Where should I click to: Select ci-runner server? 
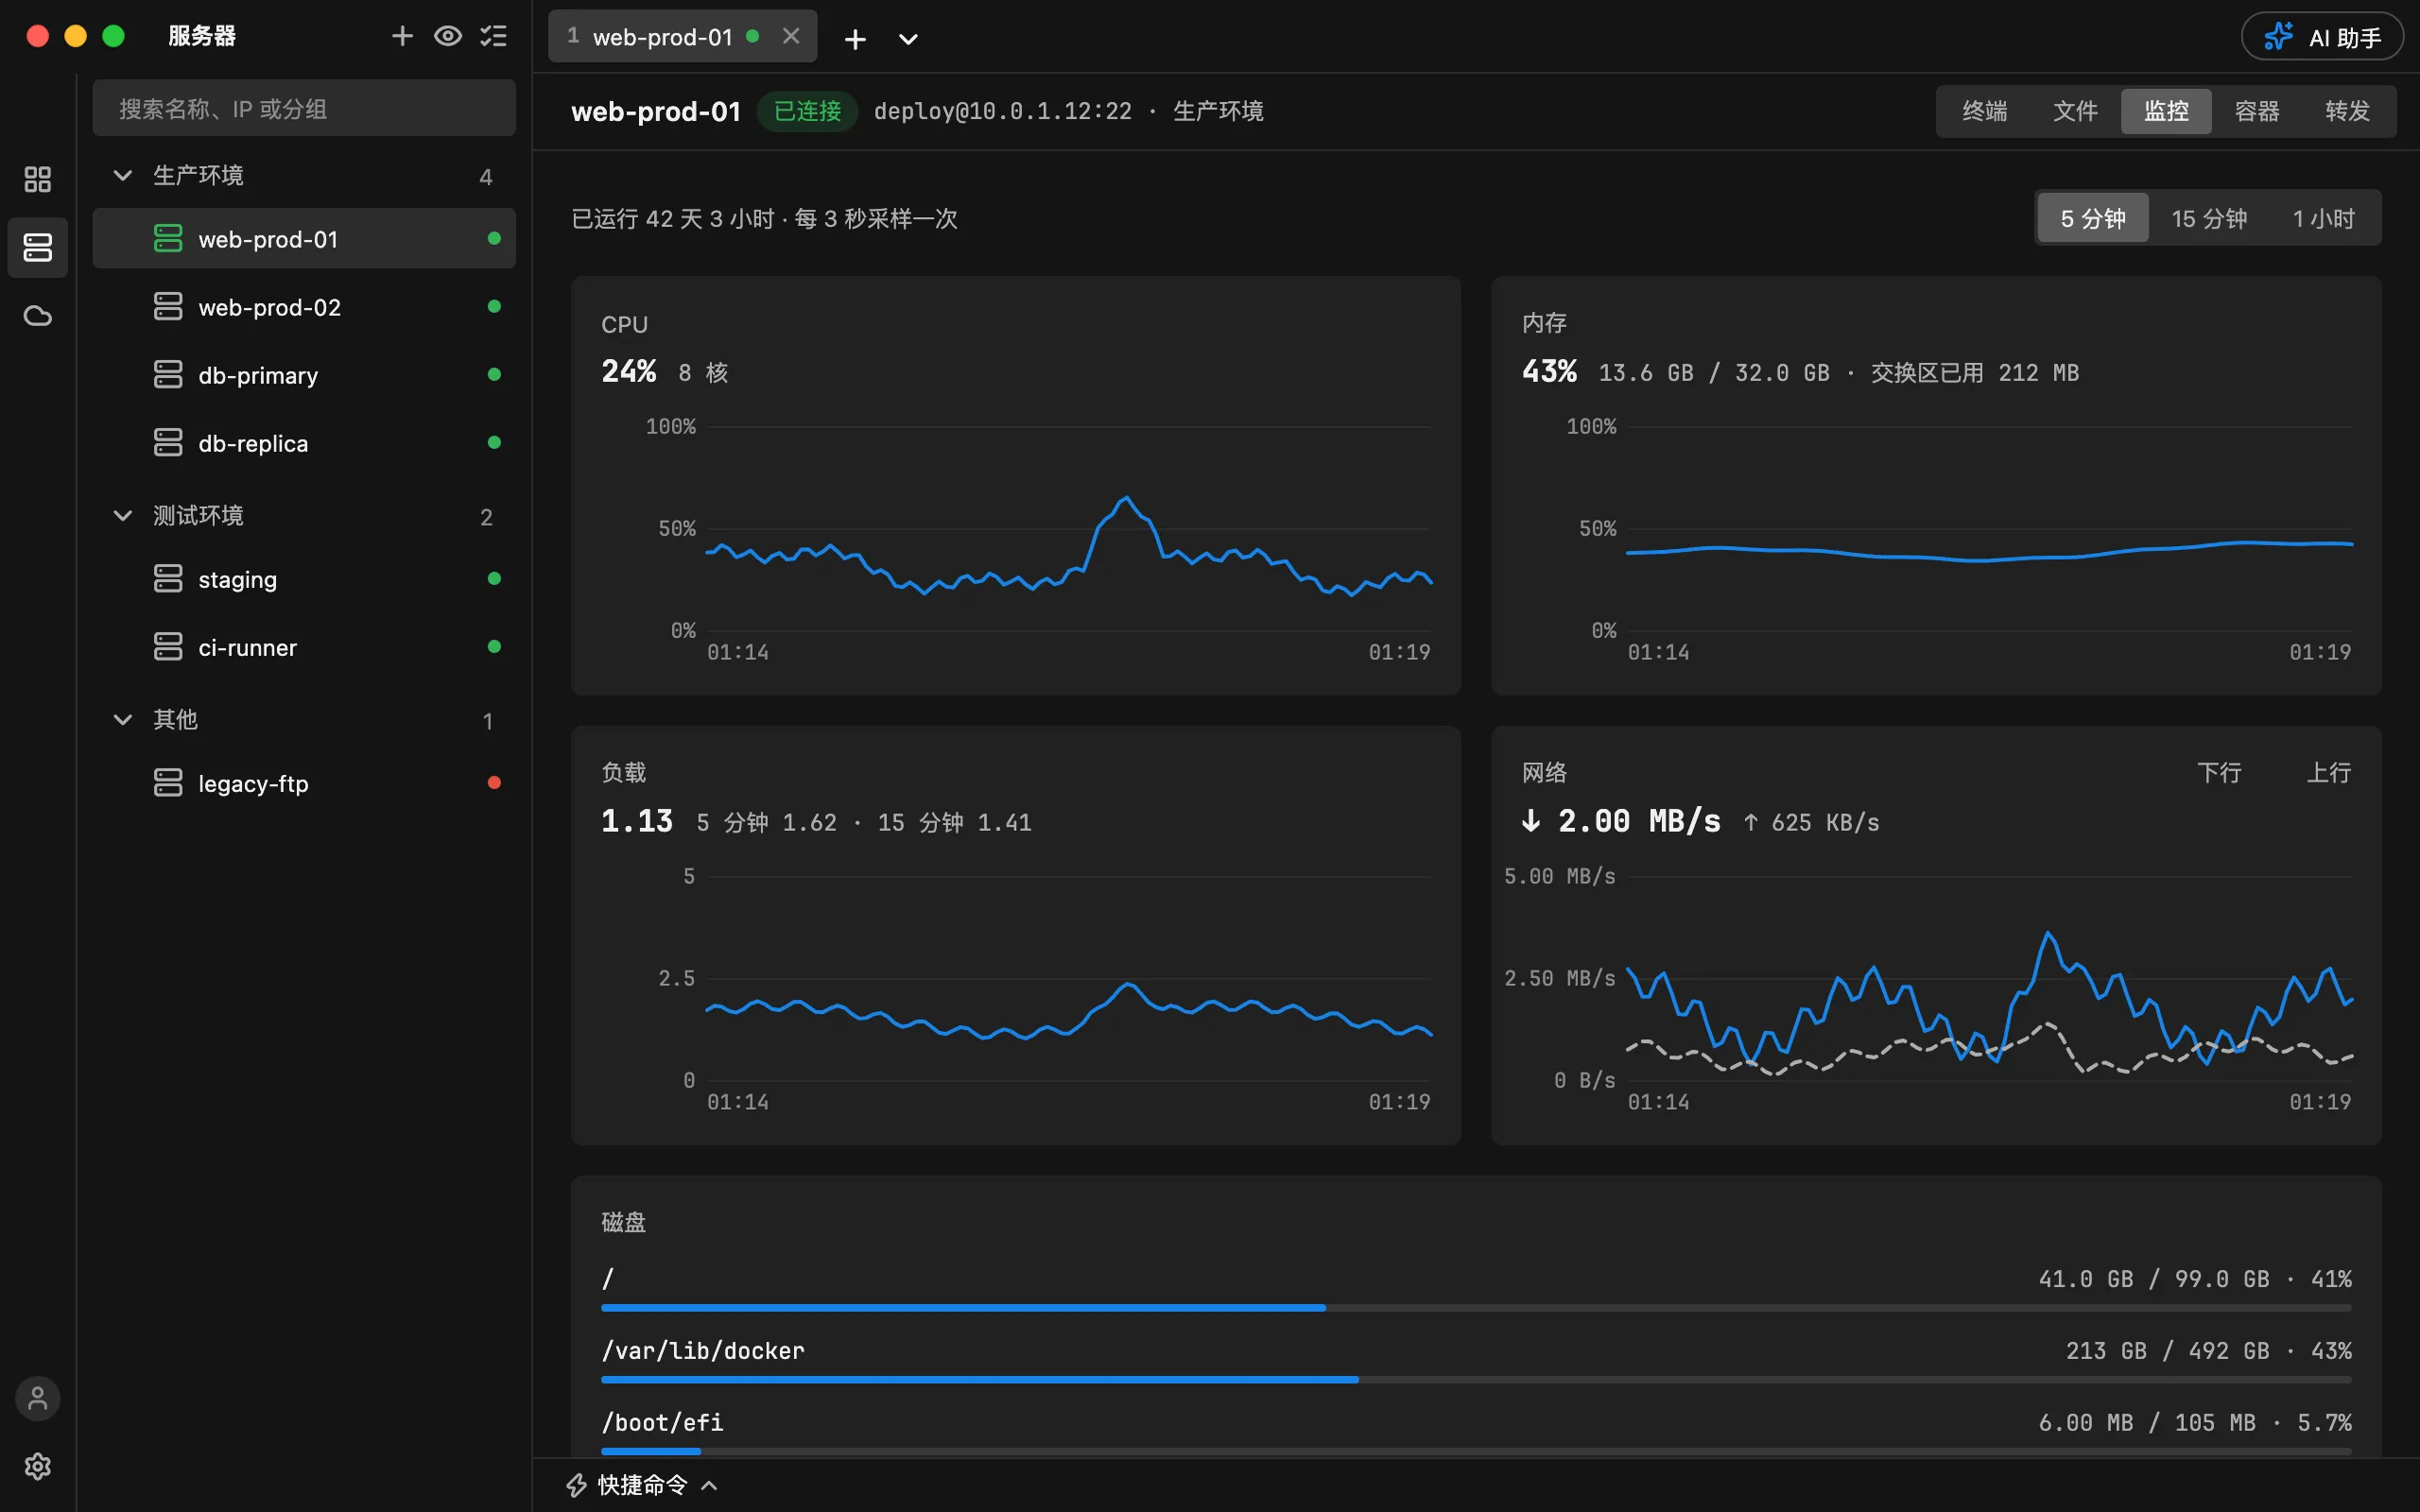click(304, 647)
